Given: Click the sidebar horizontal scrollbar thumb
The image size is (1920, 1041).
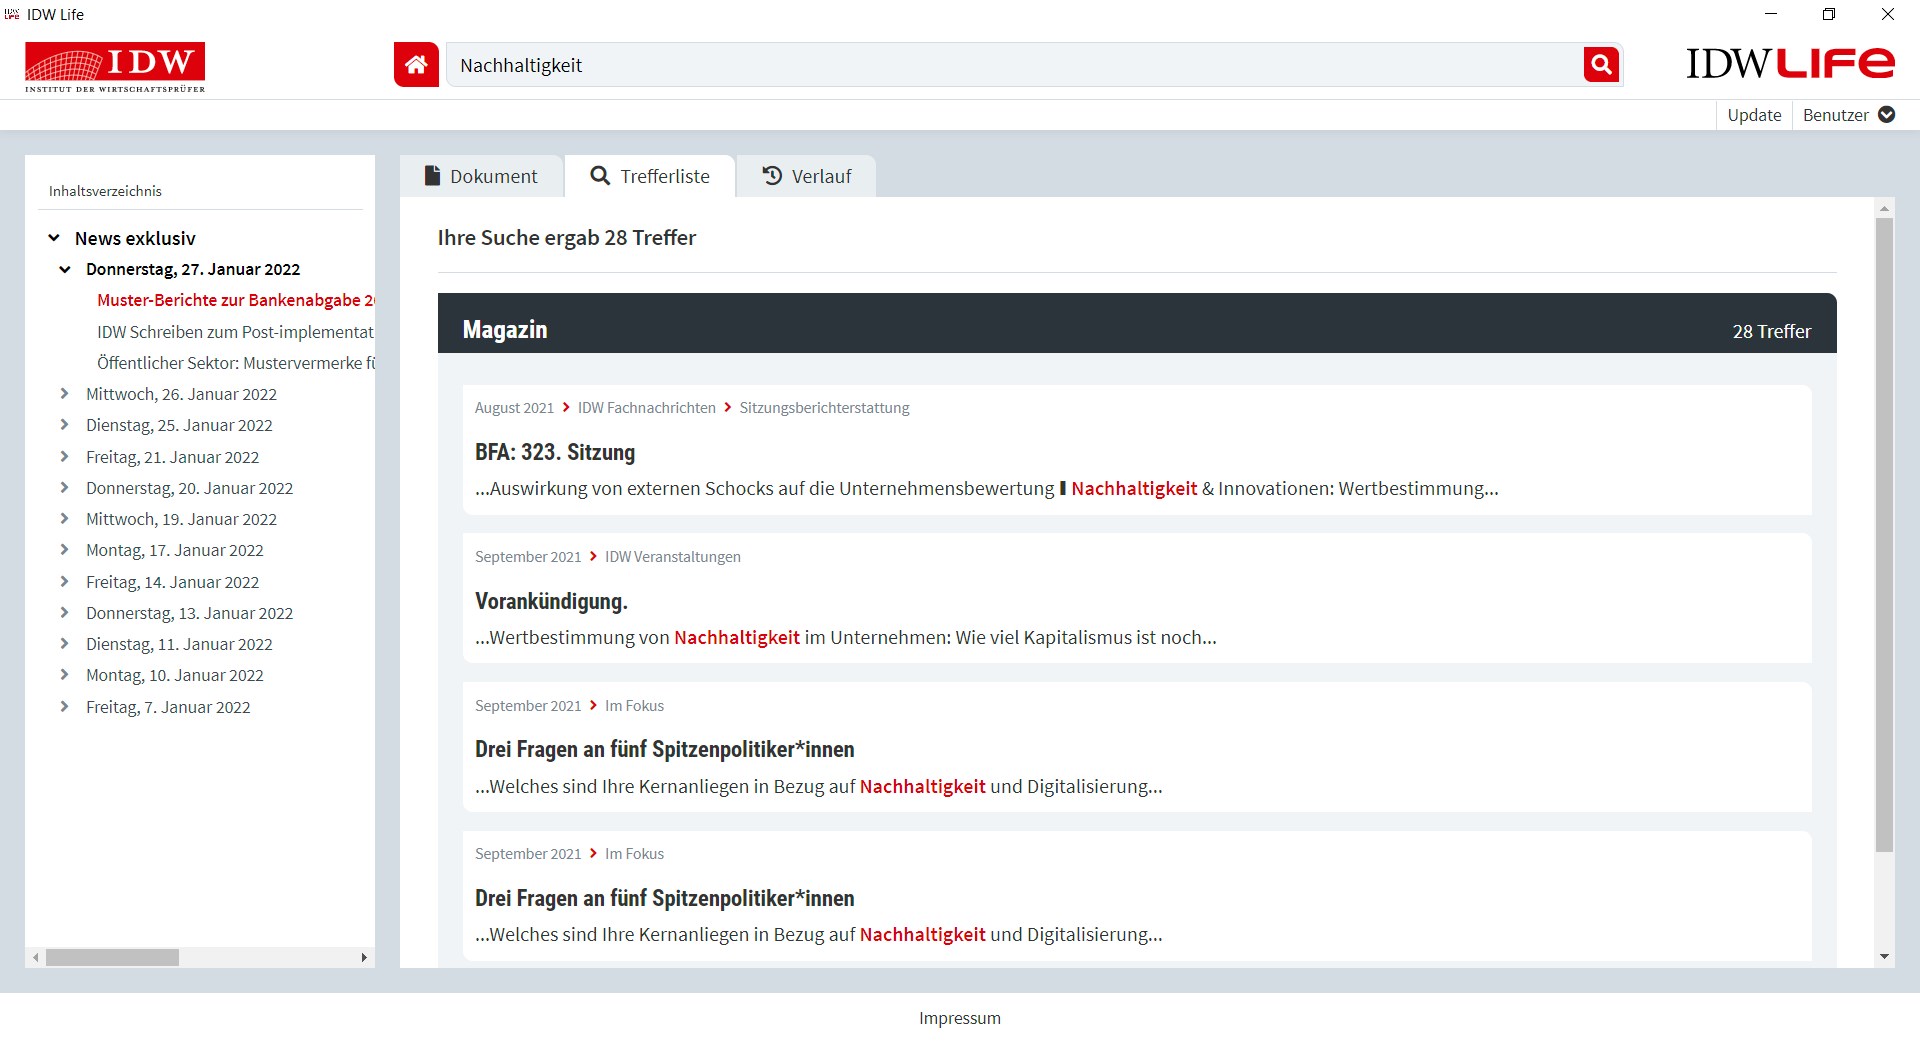Looking at the screenshot, I should (x=112, y=958).
